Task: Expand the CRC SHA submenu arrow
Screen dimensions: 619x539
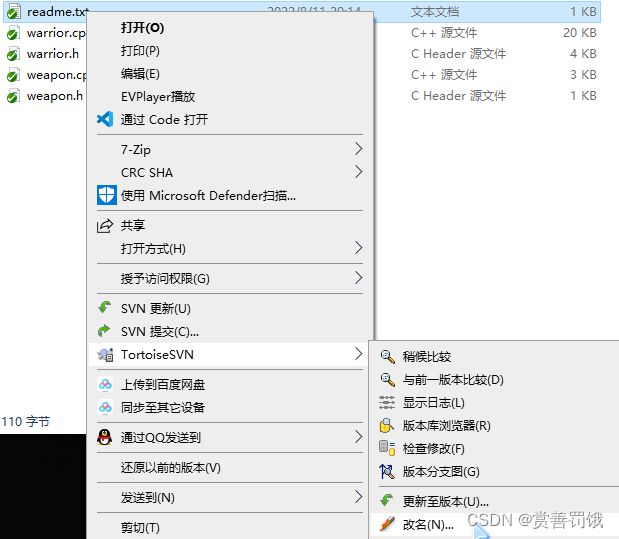Action: [x=358, y=172]
